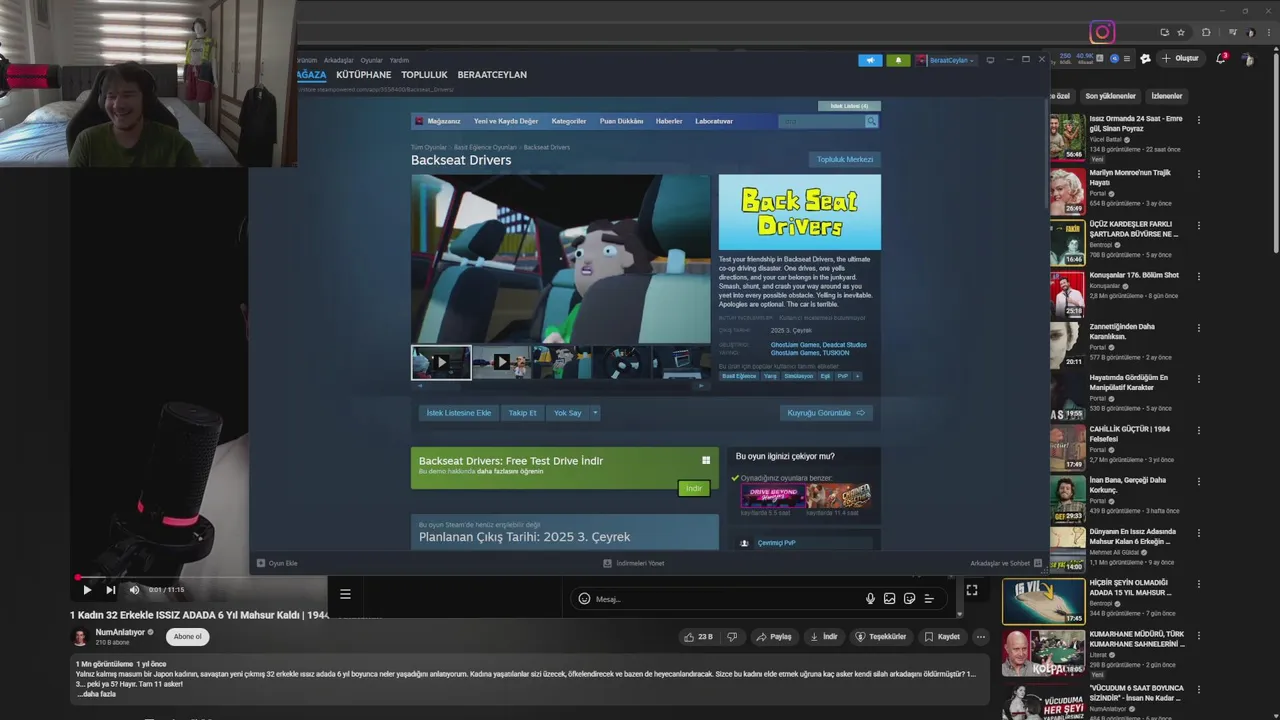
Task: Open İstek Listesi (4) wishlist button
Action: coord(849,106)
